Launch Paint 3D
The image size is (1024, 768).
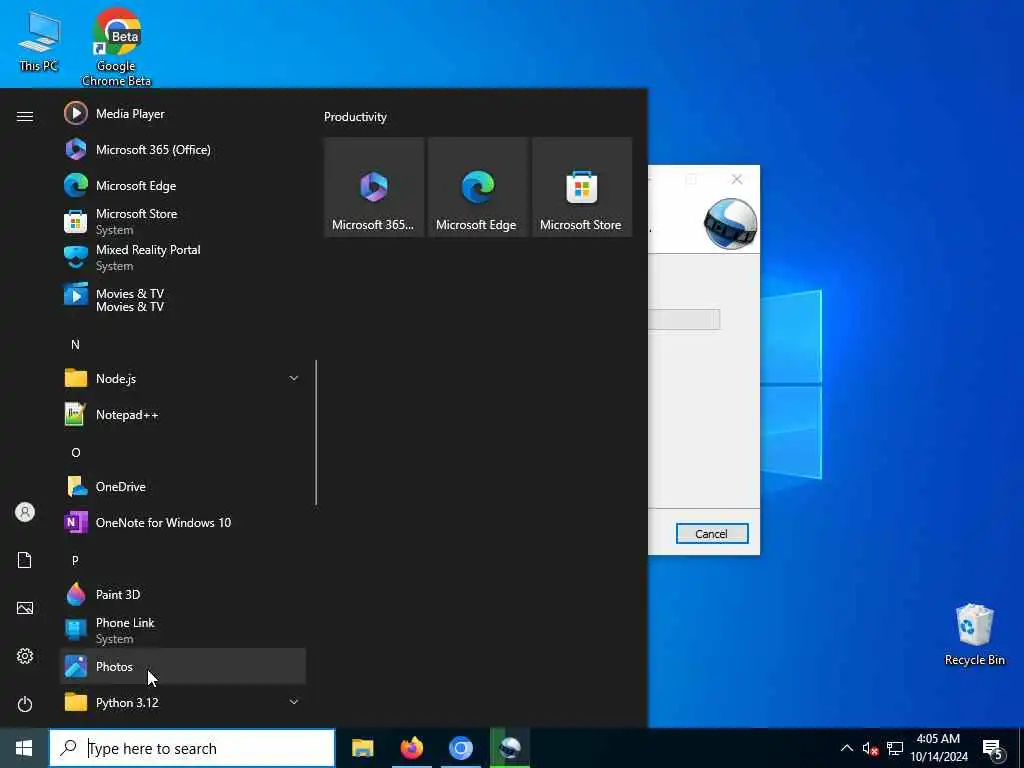click(182, 594)
